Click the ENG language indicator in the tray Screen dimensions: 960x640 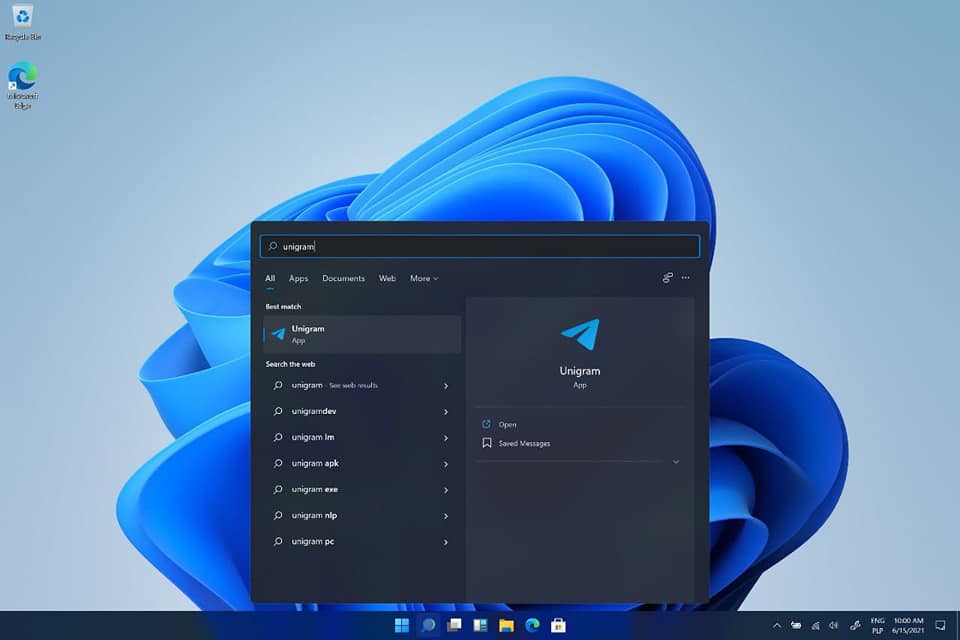click(x=878, y=625)
